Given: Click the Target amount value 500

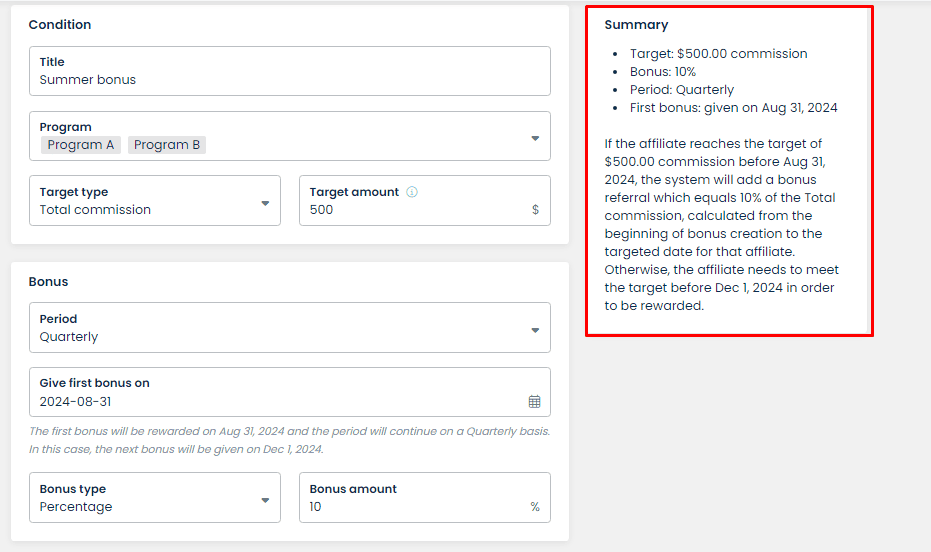Looking at the screenshot, I should pos(321,210).
